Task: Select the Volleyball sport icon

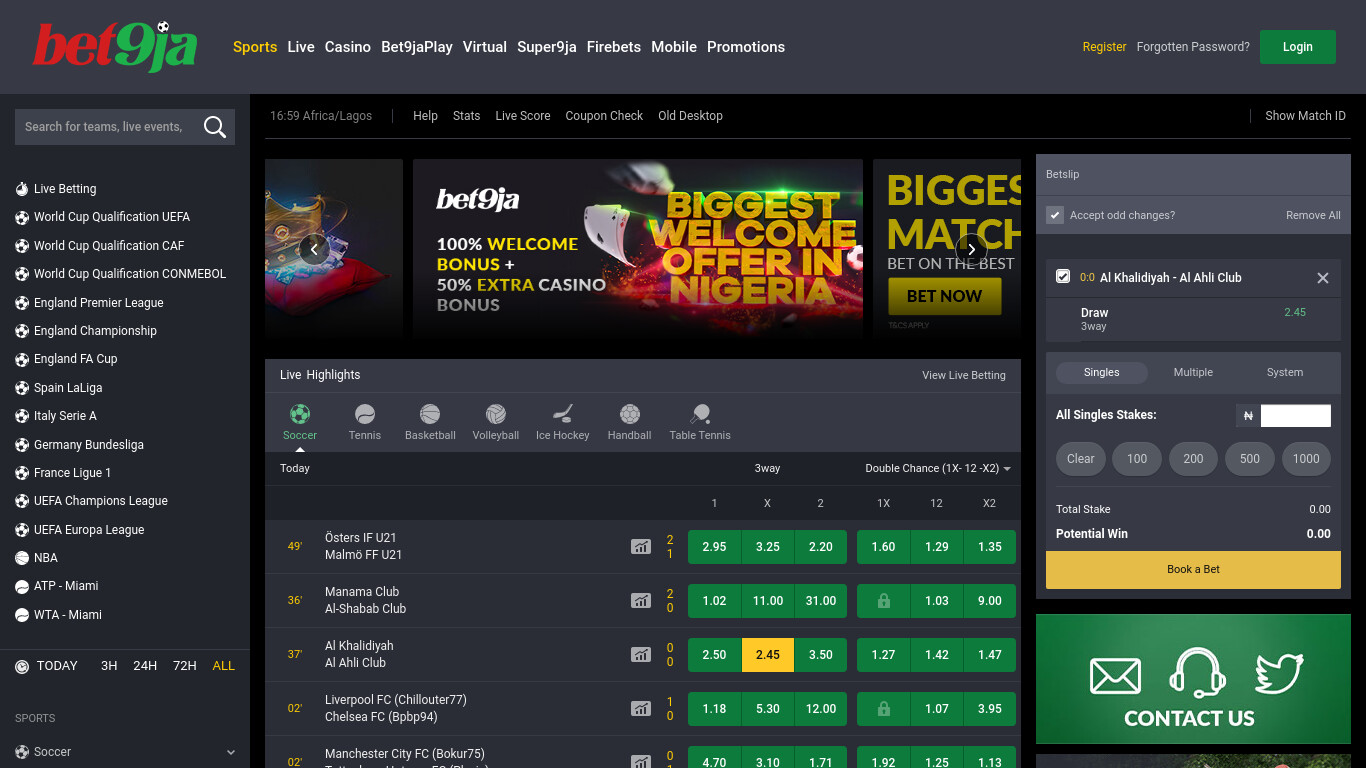Action: pos(496,414)
